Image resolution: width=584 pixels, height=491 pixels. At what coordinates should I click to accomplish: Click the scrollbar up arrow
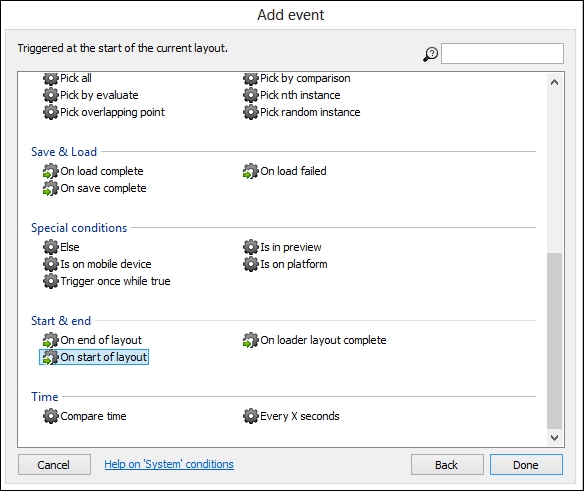pos(554,82)
